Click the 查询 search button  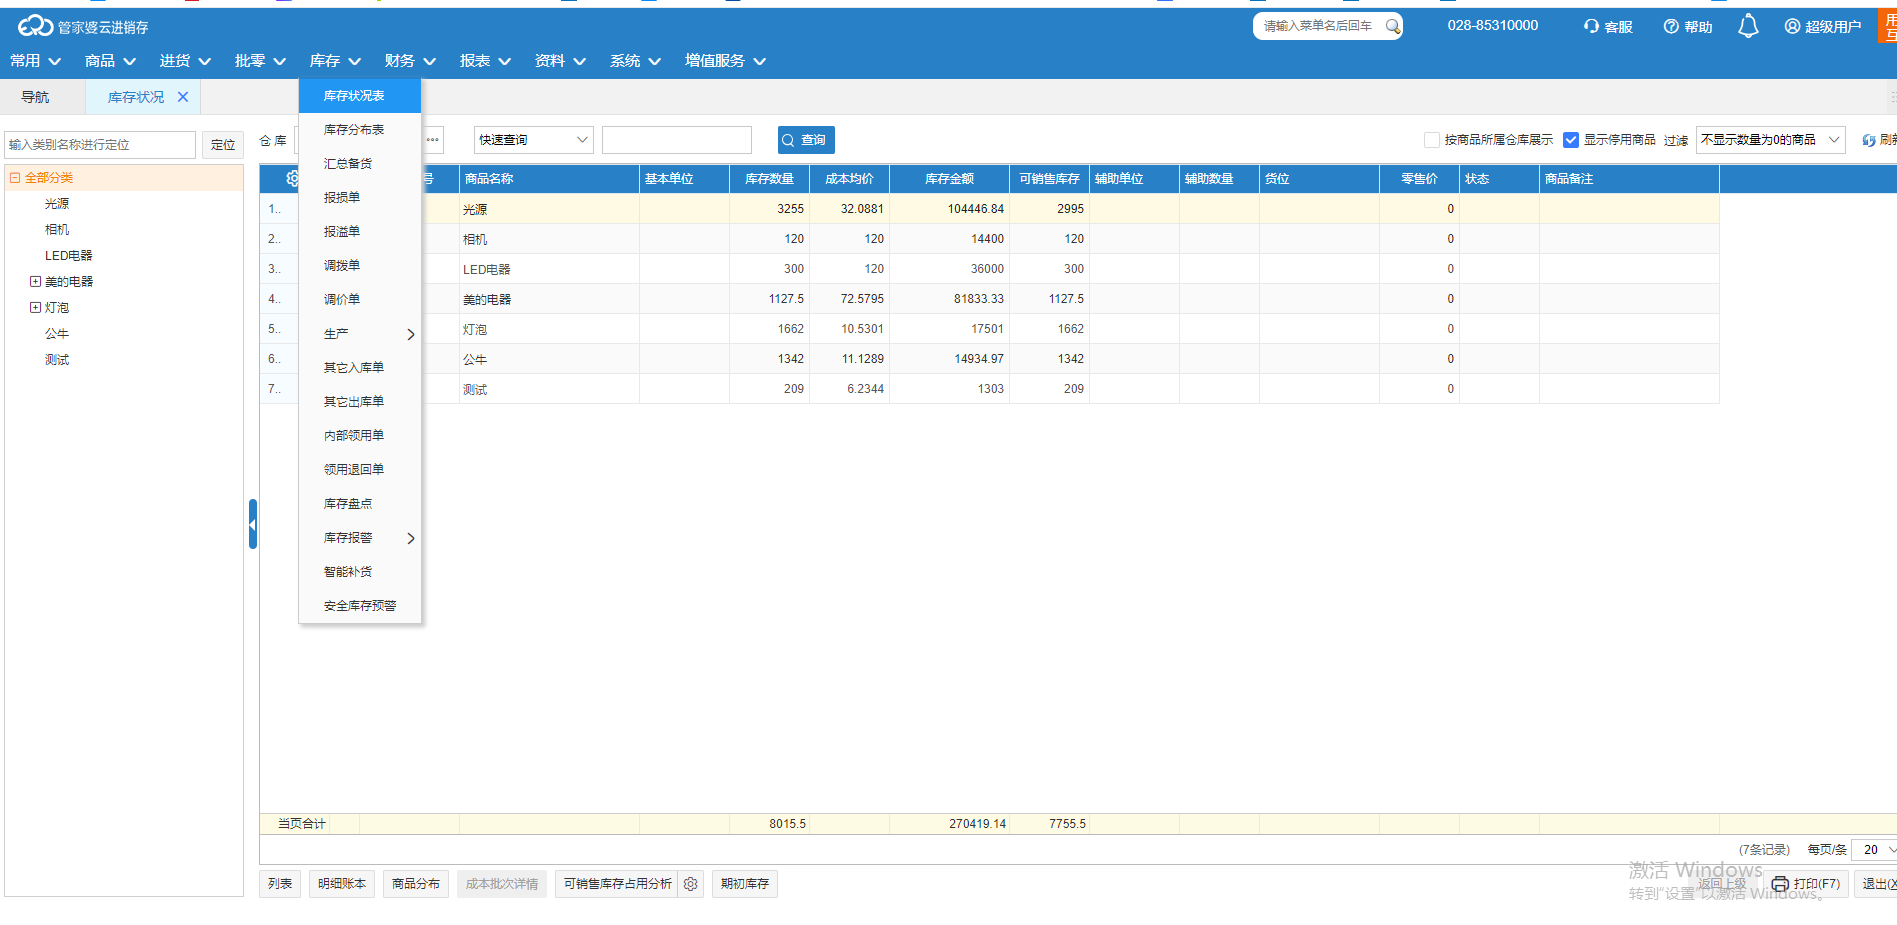[x=806, y=140]
